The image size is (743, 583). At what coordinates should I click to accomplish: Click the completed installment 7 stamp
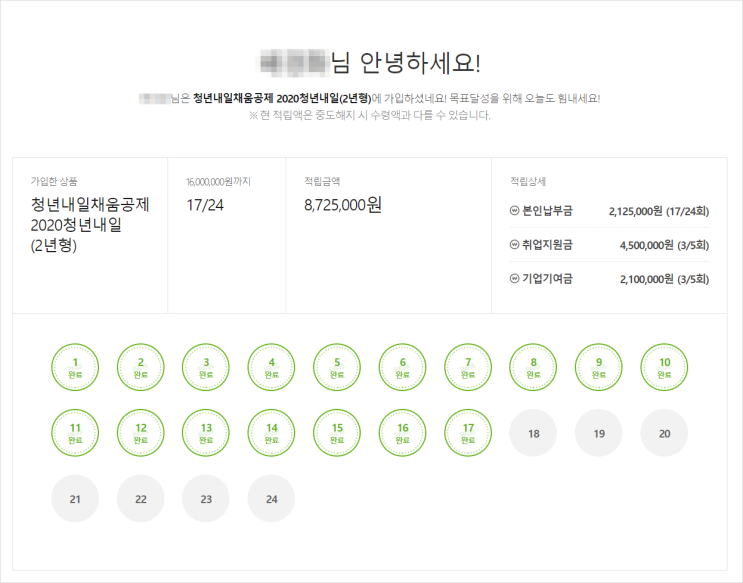pos(468,367)
